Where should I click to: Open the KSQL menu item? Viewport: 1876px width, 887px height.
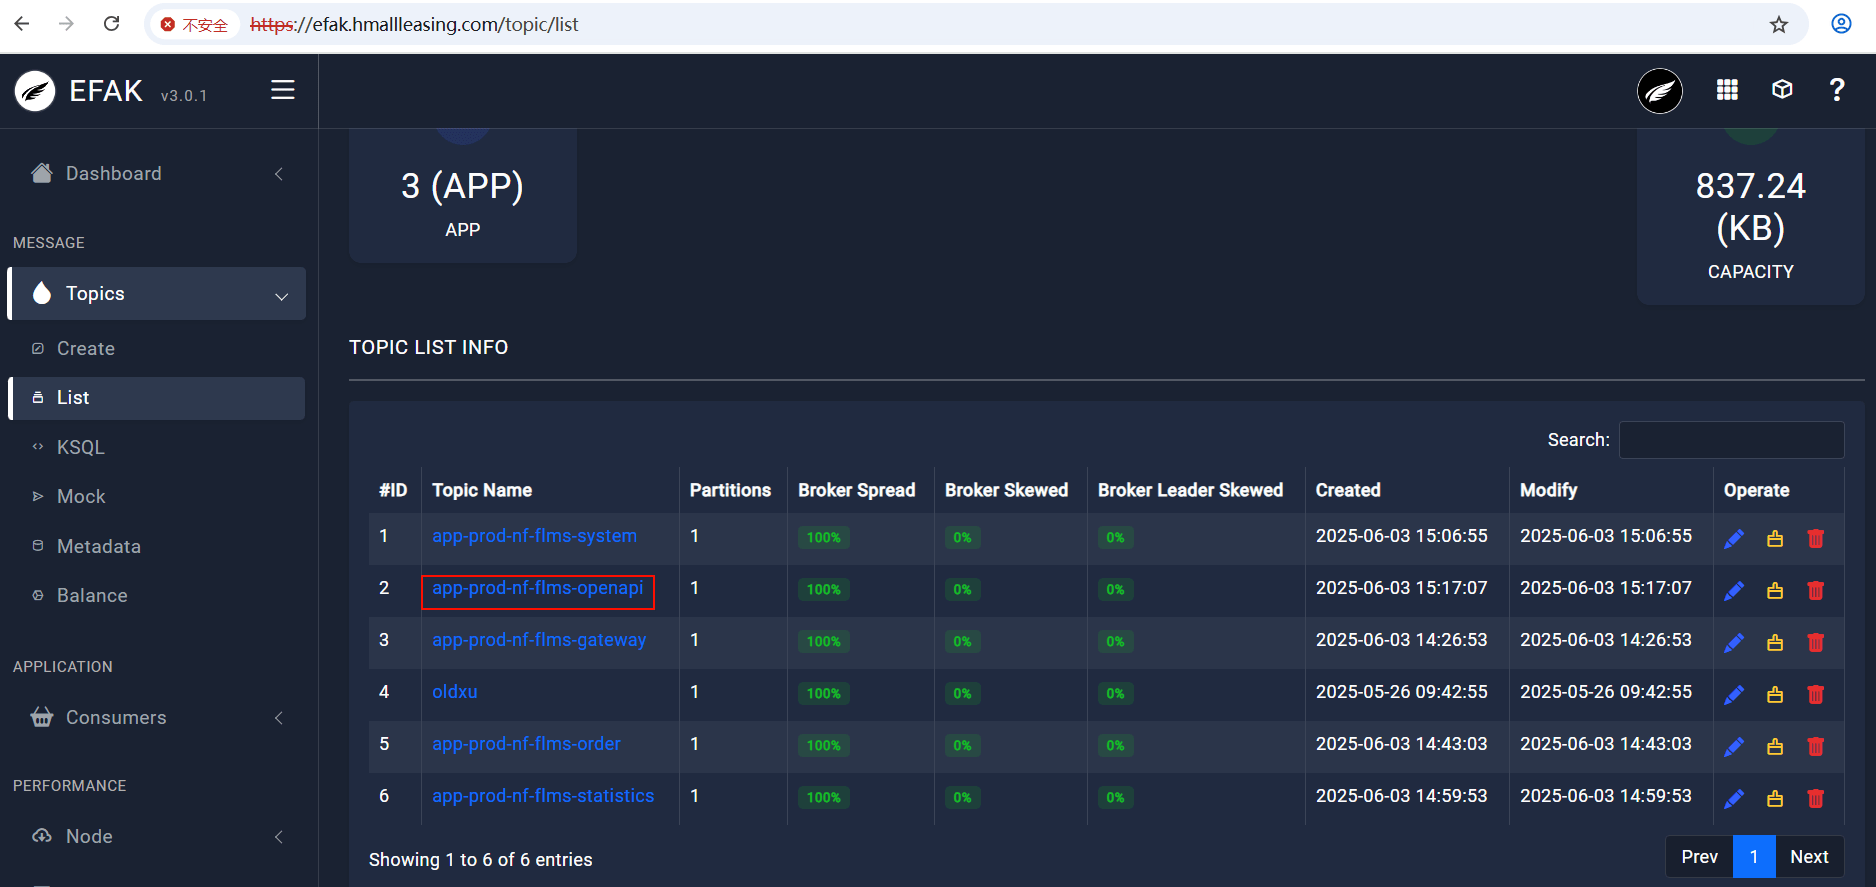[x=81, y=447]
